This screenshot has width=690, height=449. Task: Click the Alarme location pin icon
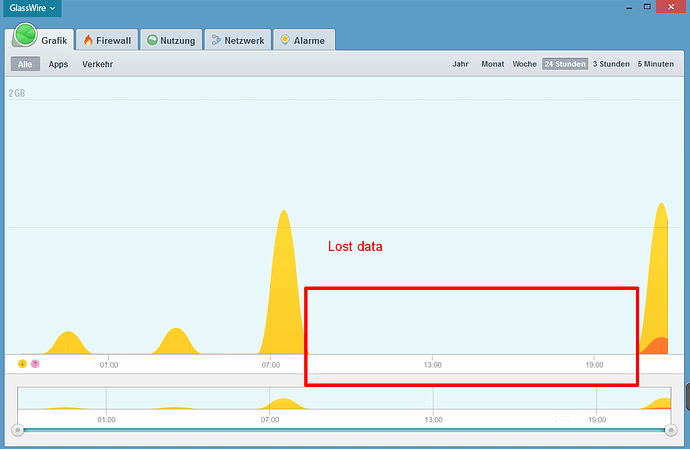286,41
